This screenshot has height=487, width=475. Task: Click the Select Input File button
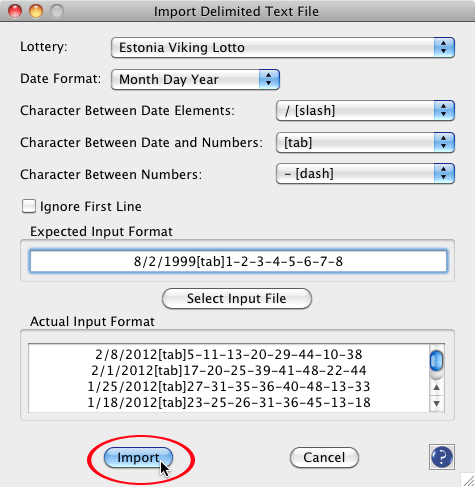tap(237, 298)
